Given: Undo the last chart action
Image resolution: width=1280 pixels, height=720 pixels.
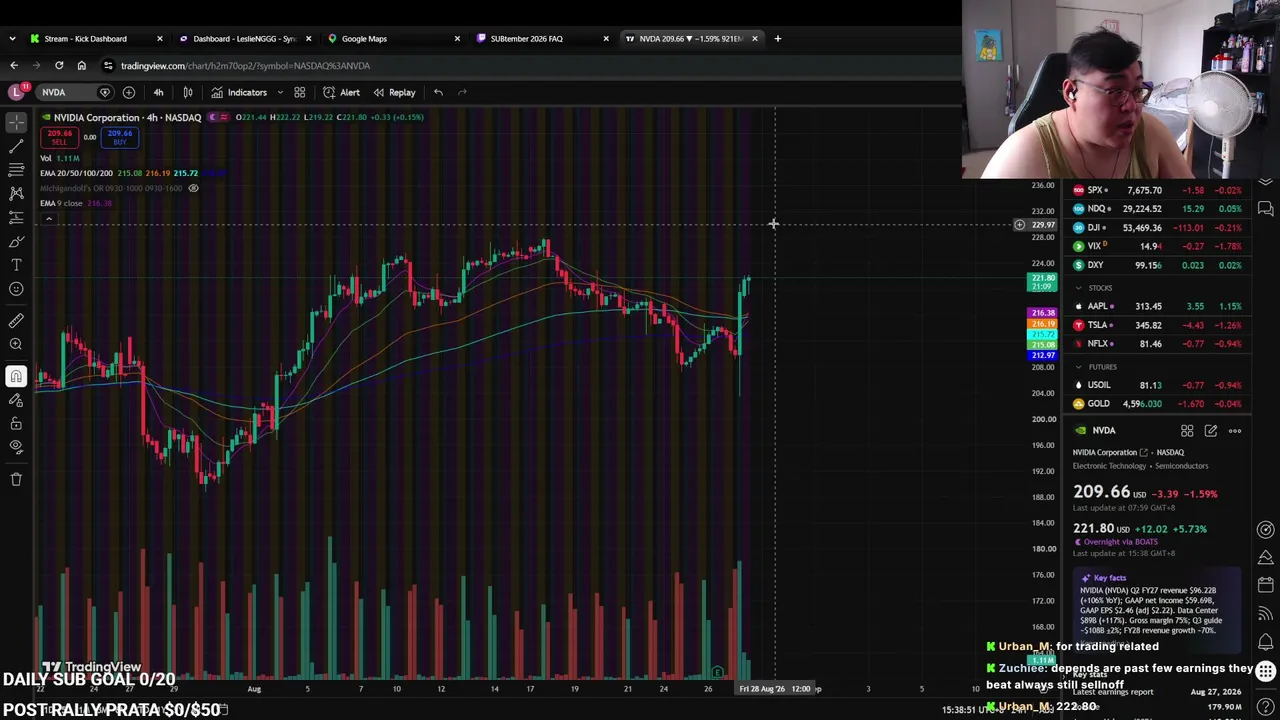Looking at the screenshot, I should [x=438, y=92].
